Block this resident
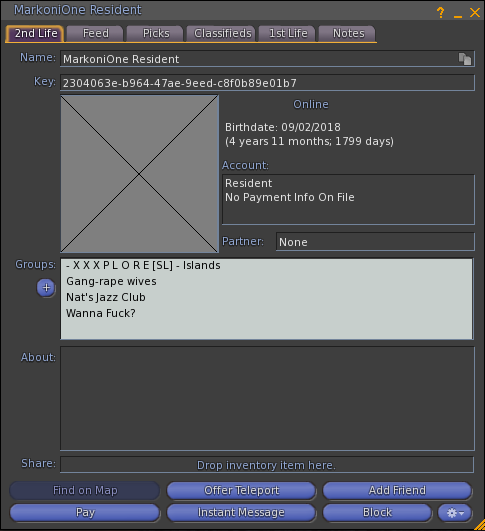Screen dimensions: 485x531 [x=377, y=513]
